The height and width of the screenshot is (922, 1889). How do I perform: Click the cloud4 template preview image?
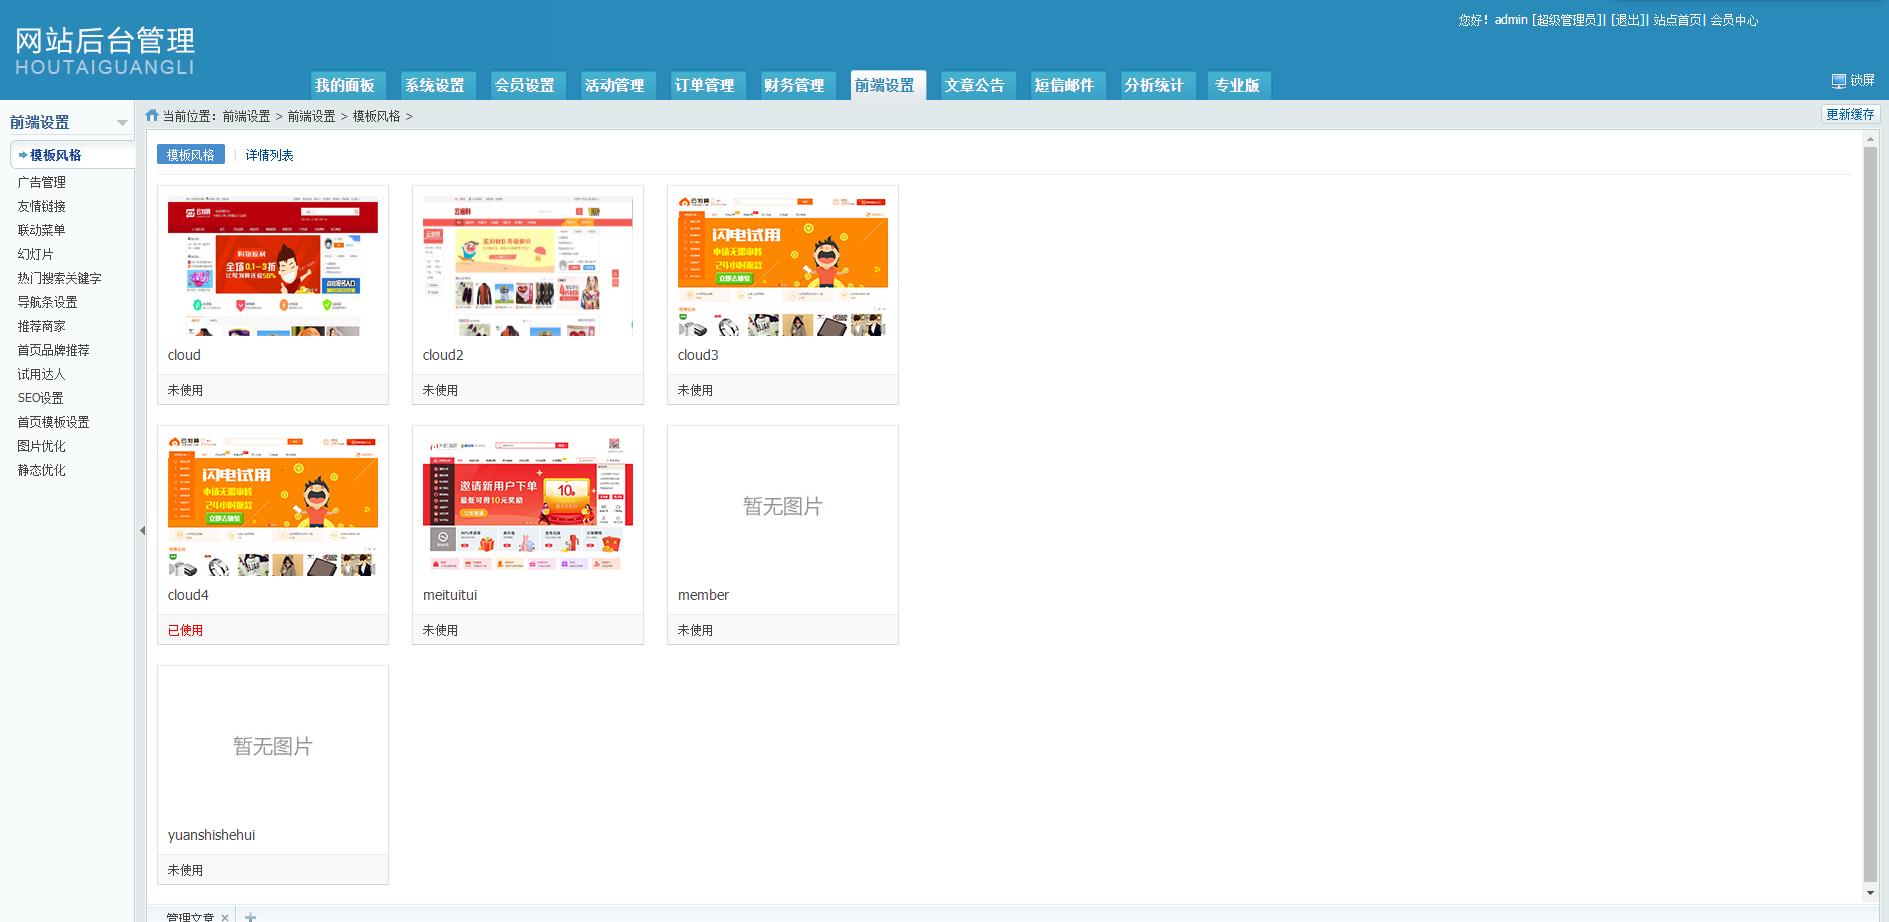273,505
